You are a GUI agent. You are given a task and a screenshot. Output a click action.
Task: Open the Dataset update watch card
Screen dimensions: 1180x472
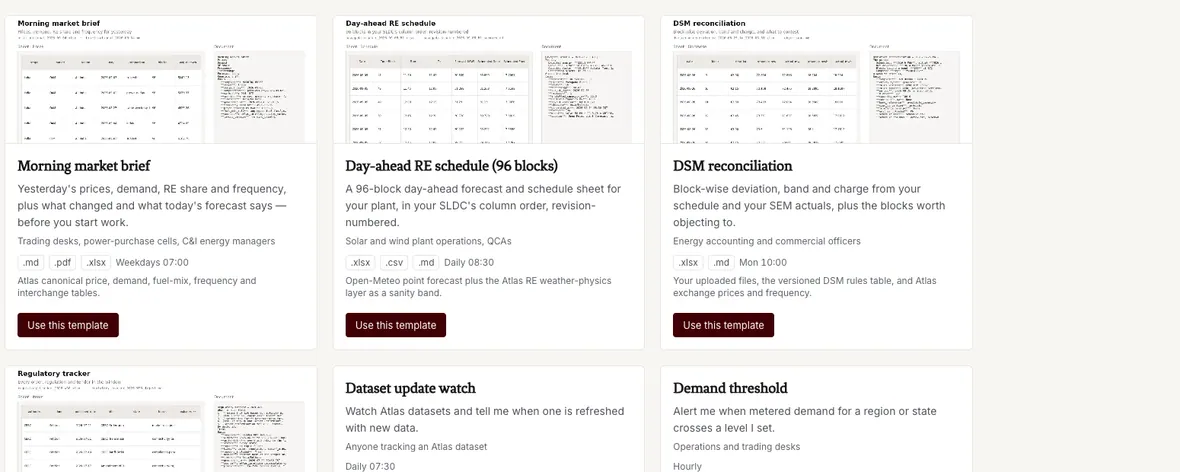(x=488, y=419)
